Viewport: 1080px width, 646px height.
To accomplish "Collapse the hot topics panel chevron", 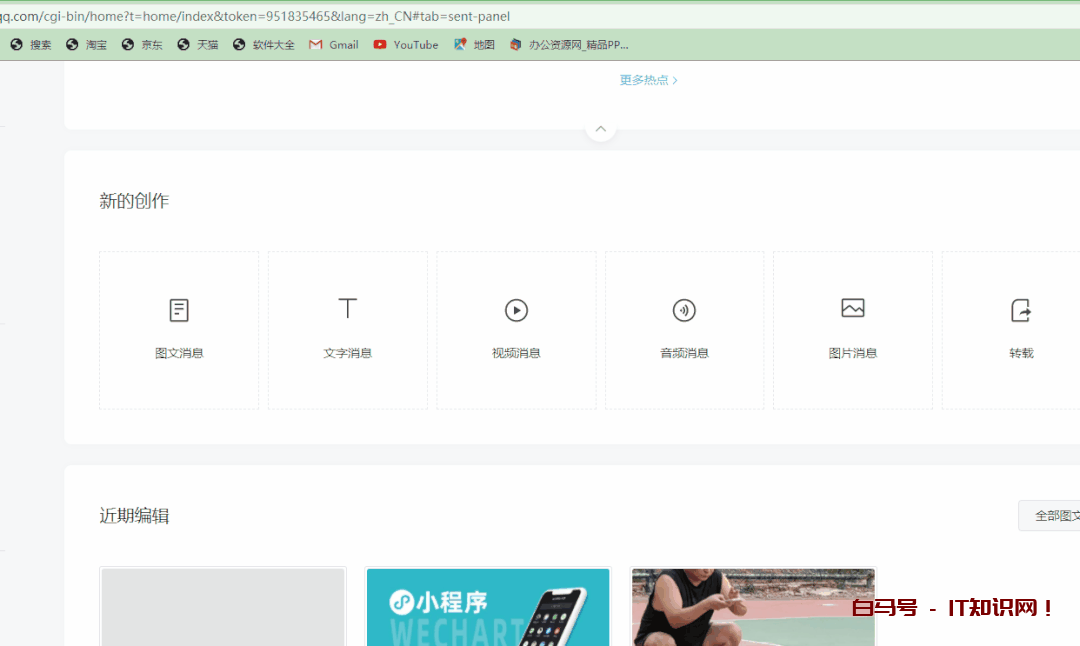I will [x=600, y=129].
